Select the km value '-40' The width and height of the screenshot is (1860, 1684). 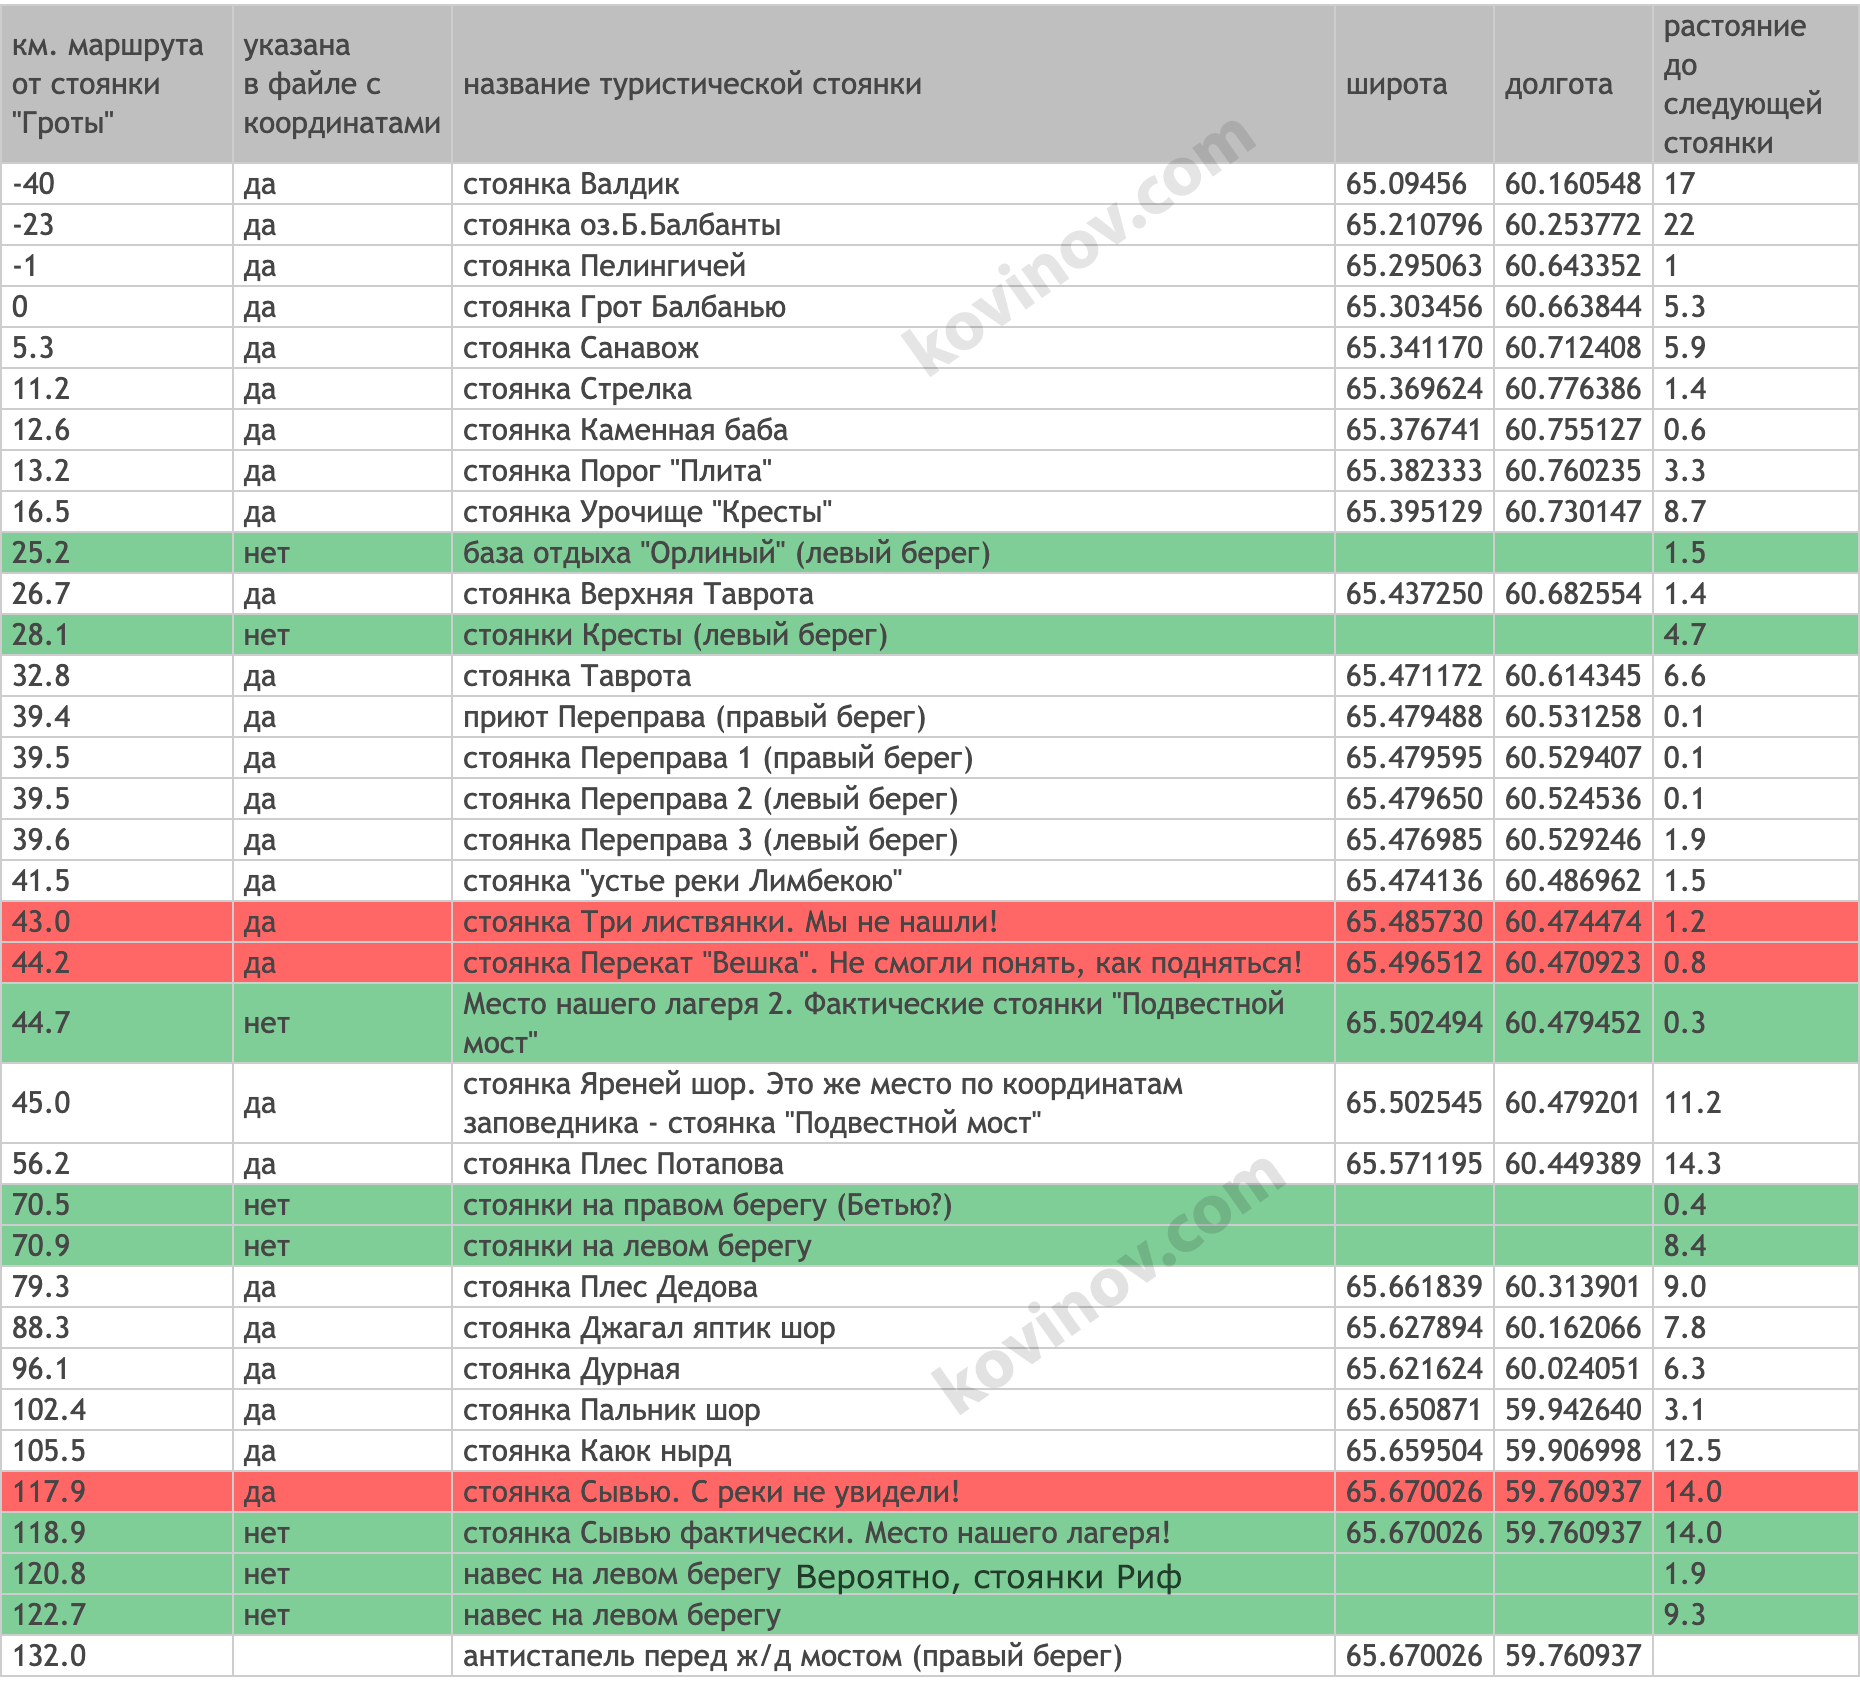click(x=33, y=184)
